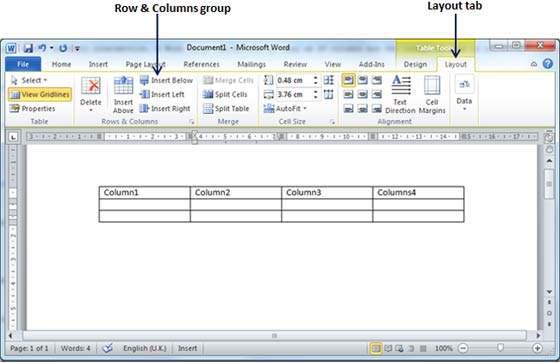Select Align Top Left alignment icon
Screen dimensions: 560x363
pyautogui.click(x=348, y=80)
